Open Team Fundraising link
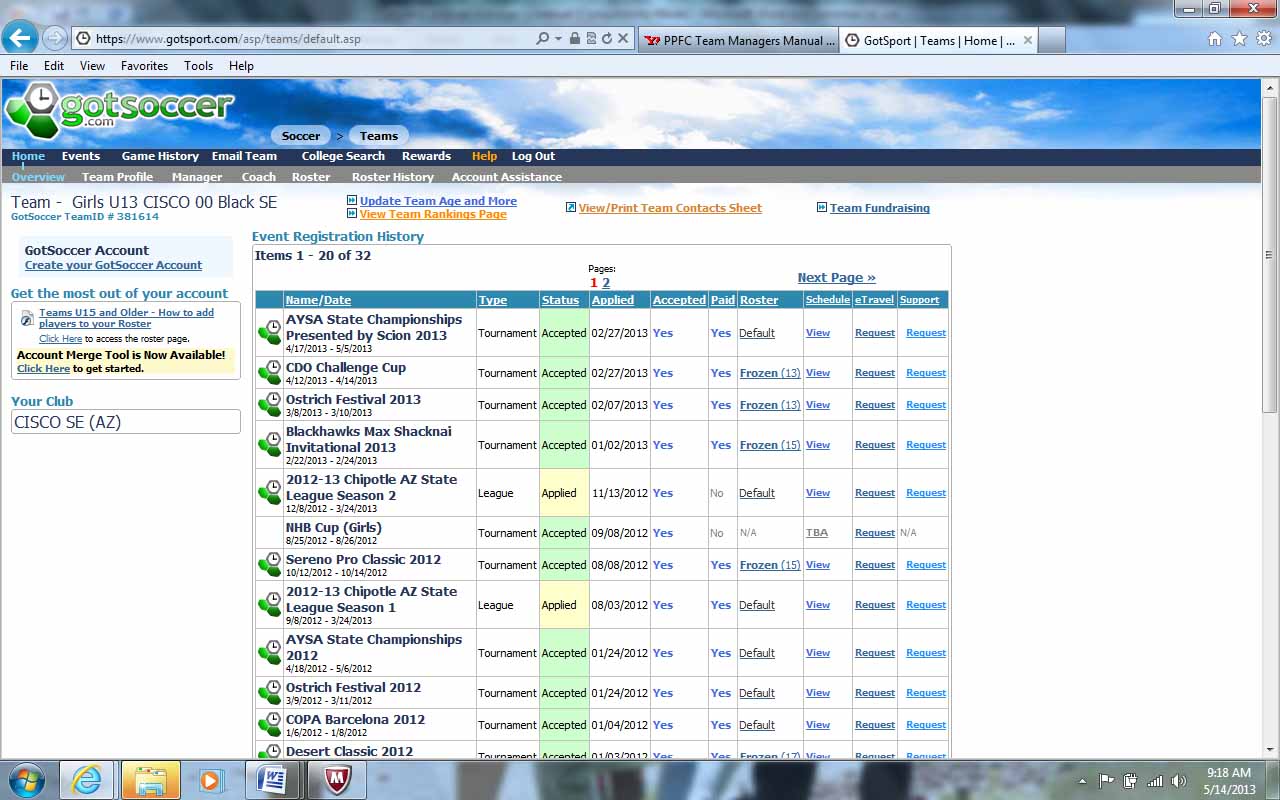Image resolution: width=1280 pixels, height=800 pixels. (880, 208)
